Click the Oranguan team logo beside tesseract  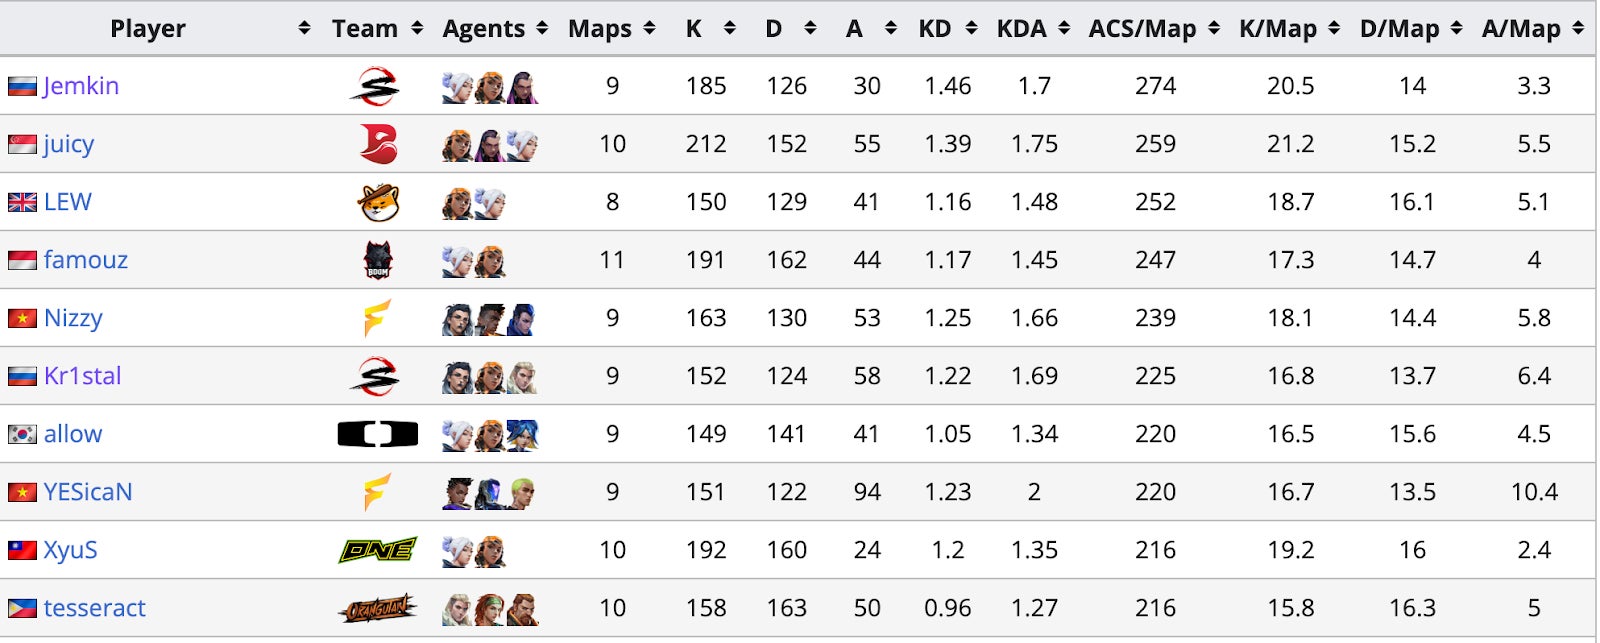pyautogui.click(x=377, y=608)
